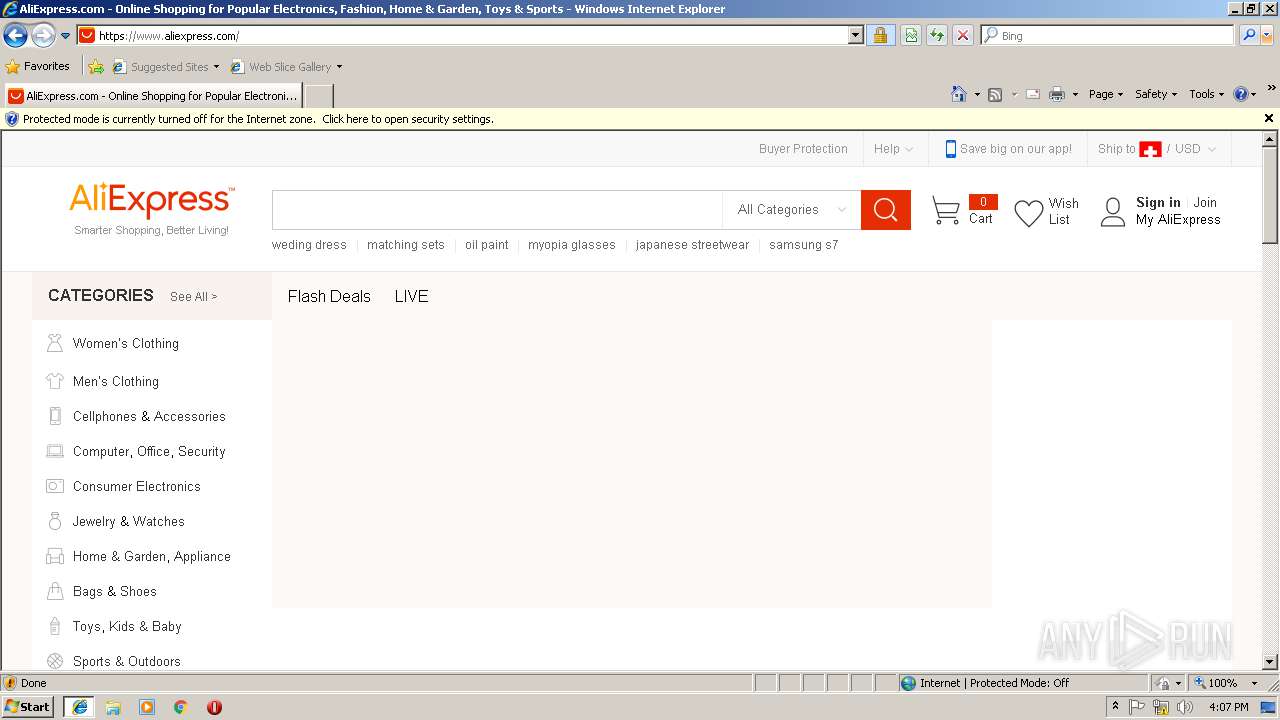Click the Print toolbar icon

pyautogui.click(x=1057, y=94)
